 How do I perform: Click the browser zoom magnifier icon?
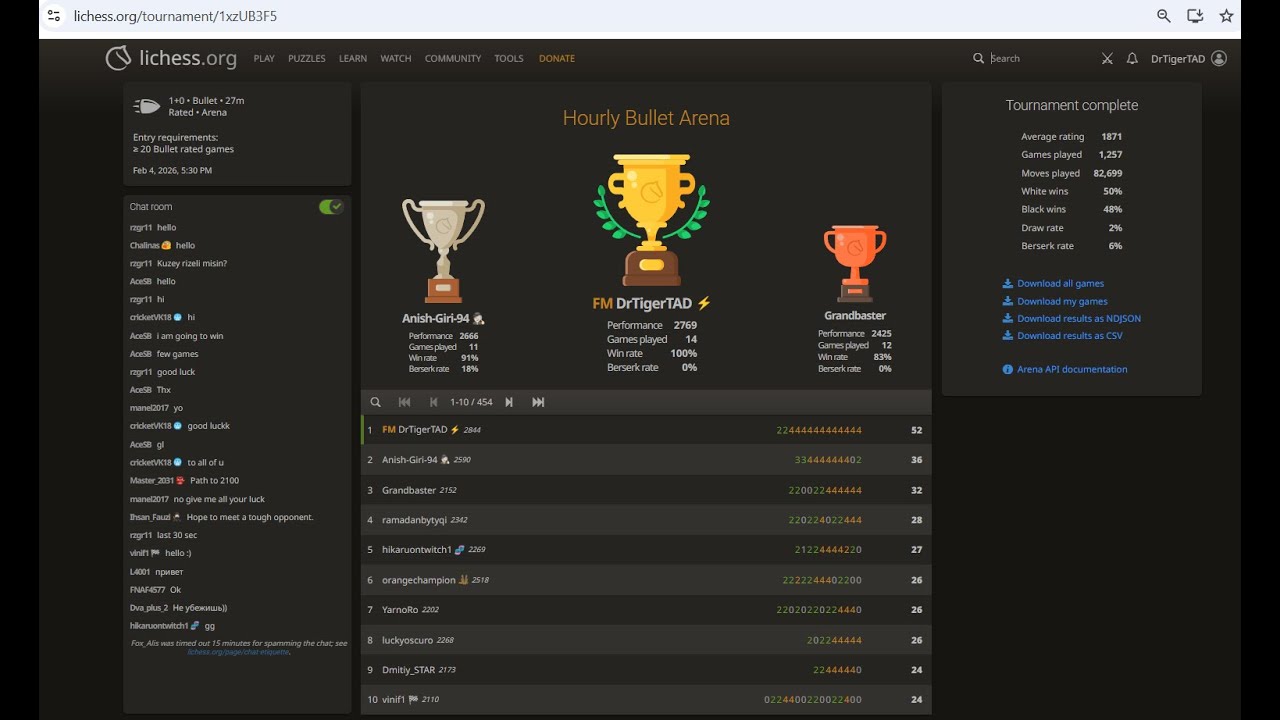pos(1164,16)
